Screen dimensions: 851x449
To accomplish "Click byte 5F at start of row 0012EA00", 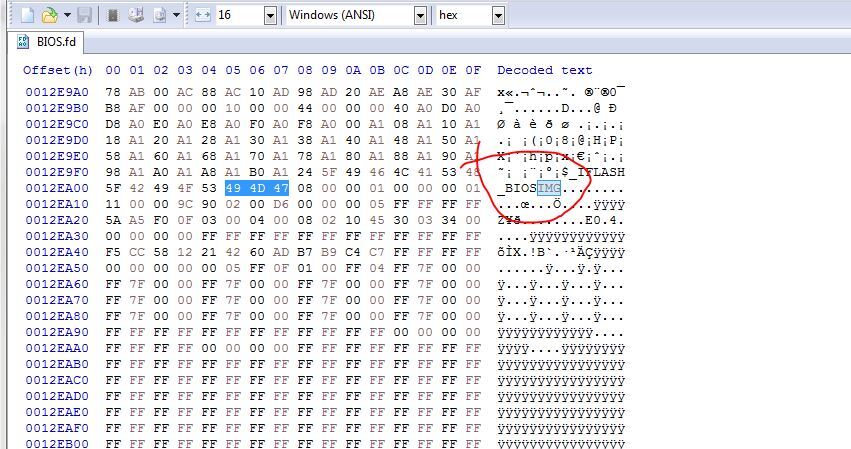I will coord(113,188).
